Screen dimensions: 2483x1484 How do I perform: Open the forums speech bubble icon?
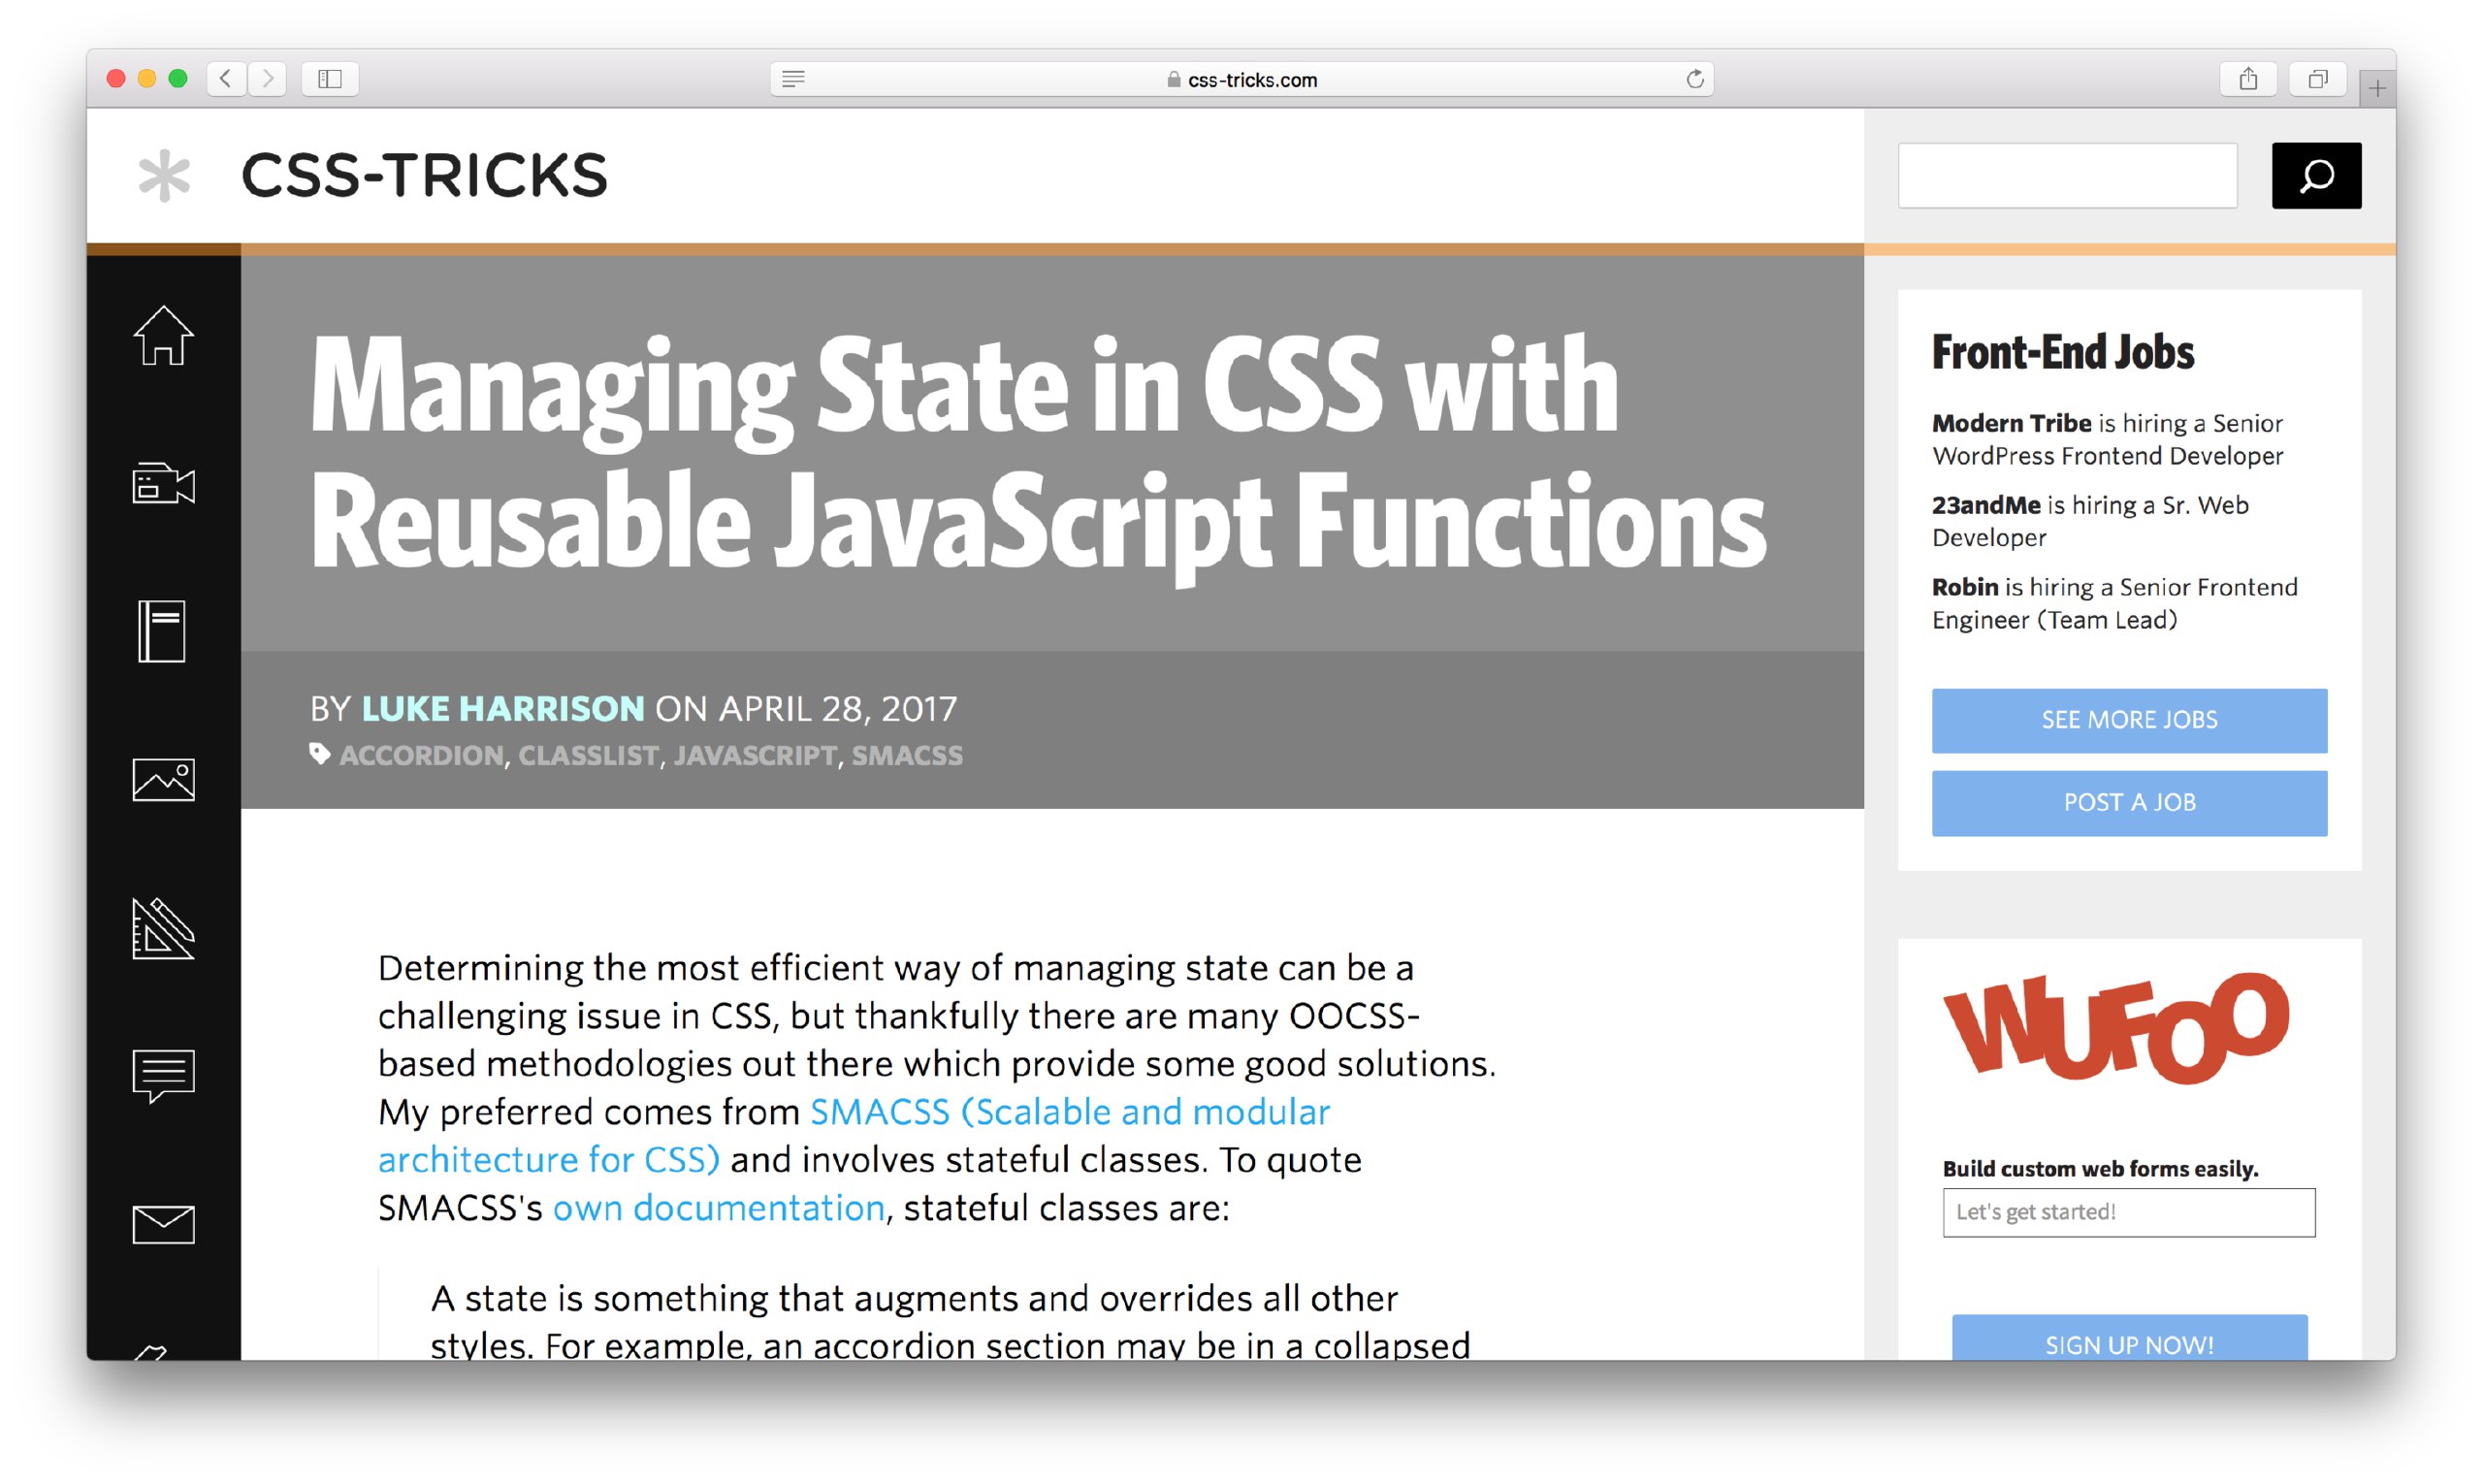163,1076
